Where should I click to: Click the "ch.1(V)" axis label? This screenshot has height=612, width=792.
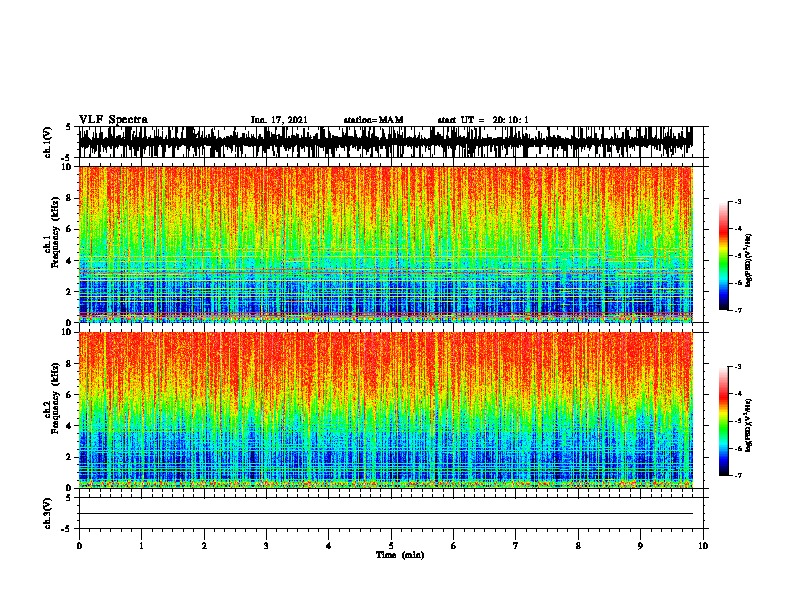pyautogui.click(x=48, y=142)
